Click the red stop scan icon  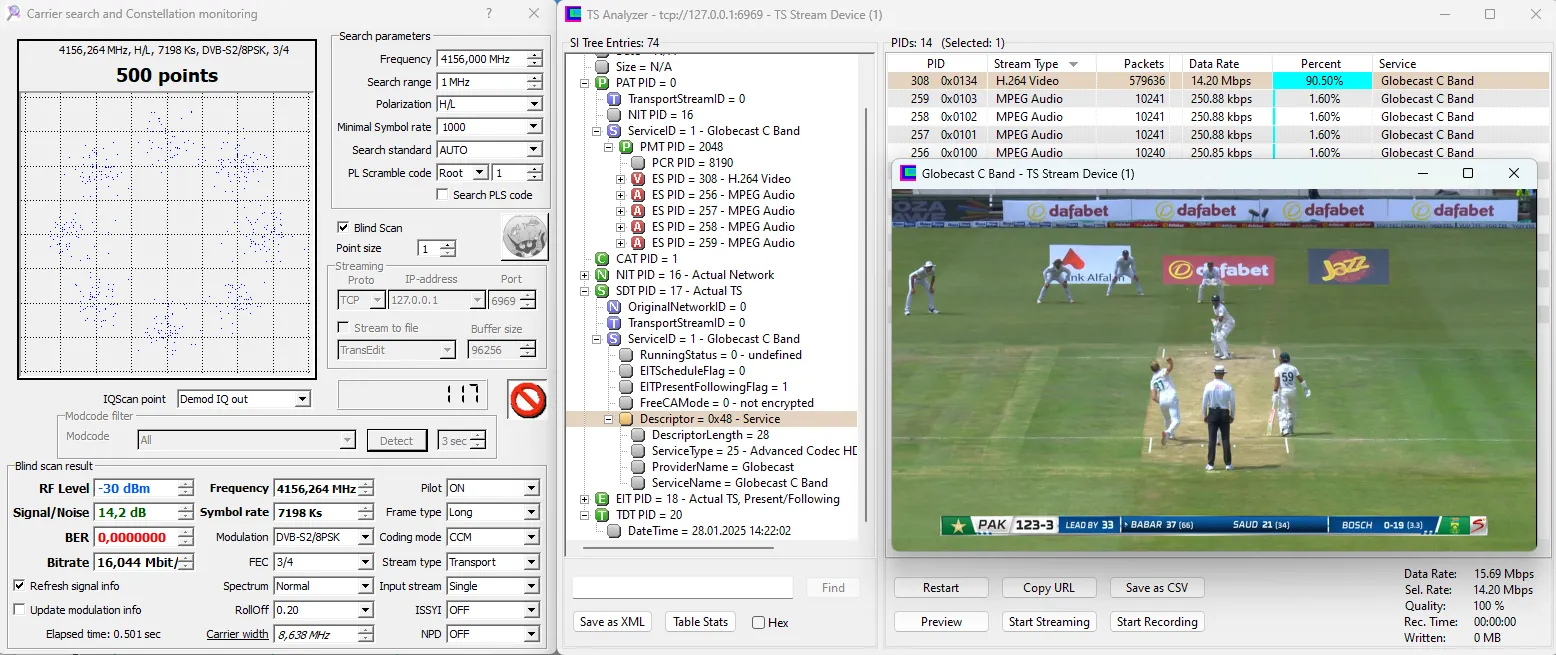[x=527, y=399]
